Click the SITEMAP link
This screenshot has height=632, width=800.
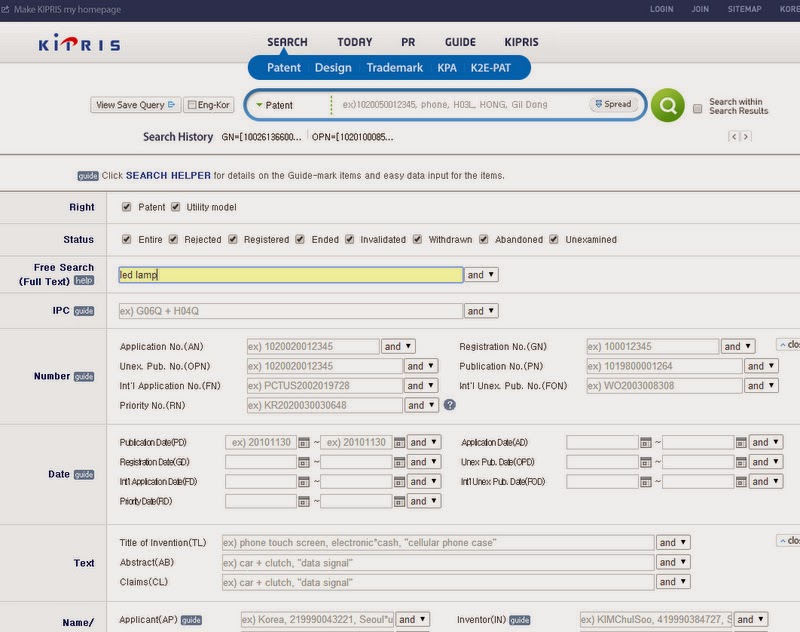(x=744, y=9)
